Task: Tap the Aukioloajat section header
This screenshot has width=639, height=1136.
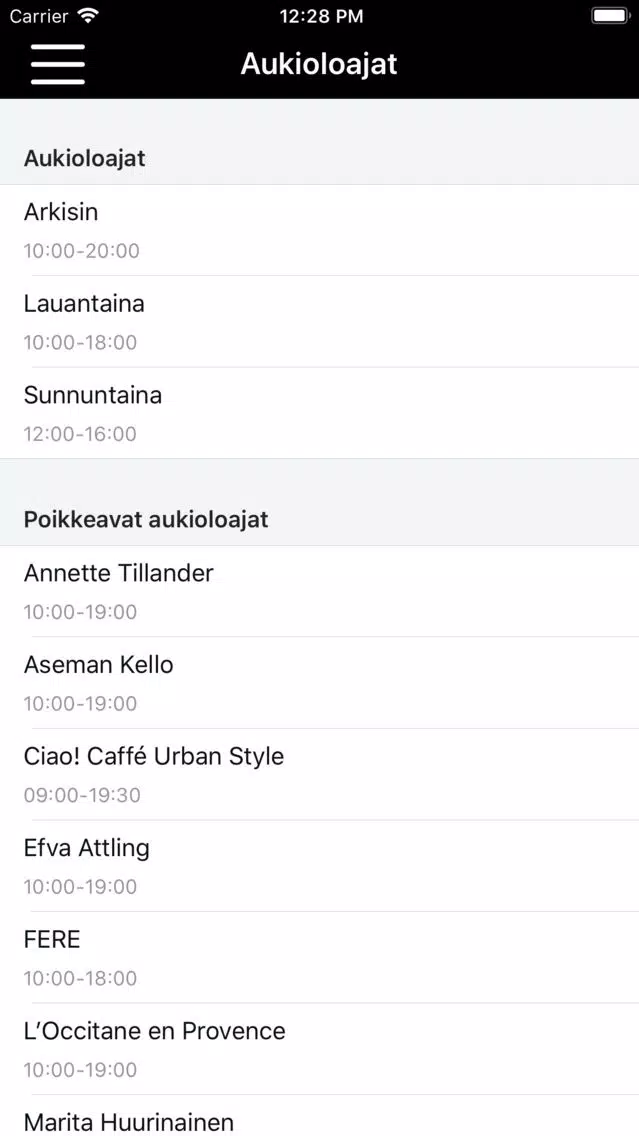Action: (x=85, y=158)
